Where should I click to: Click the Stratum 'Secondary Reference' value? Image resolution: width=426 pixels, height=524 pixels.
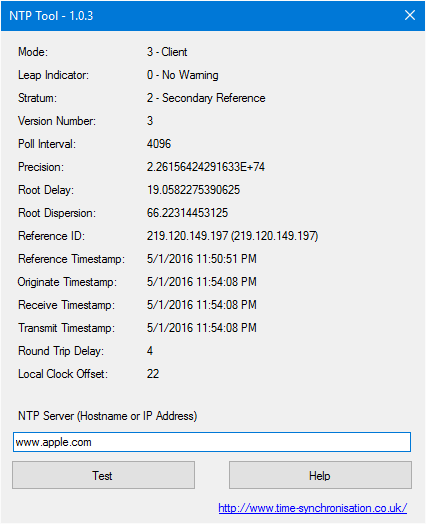click(206, 98)
